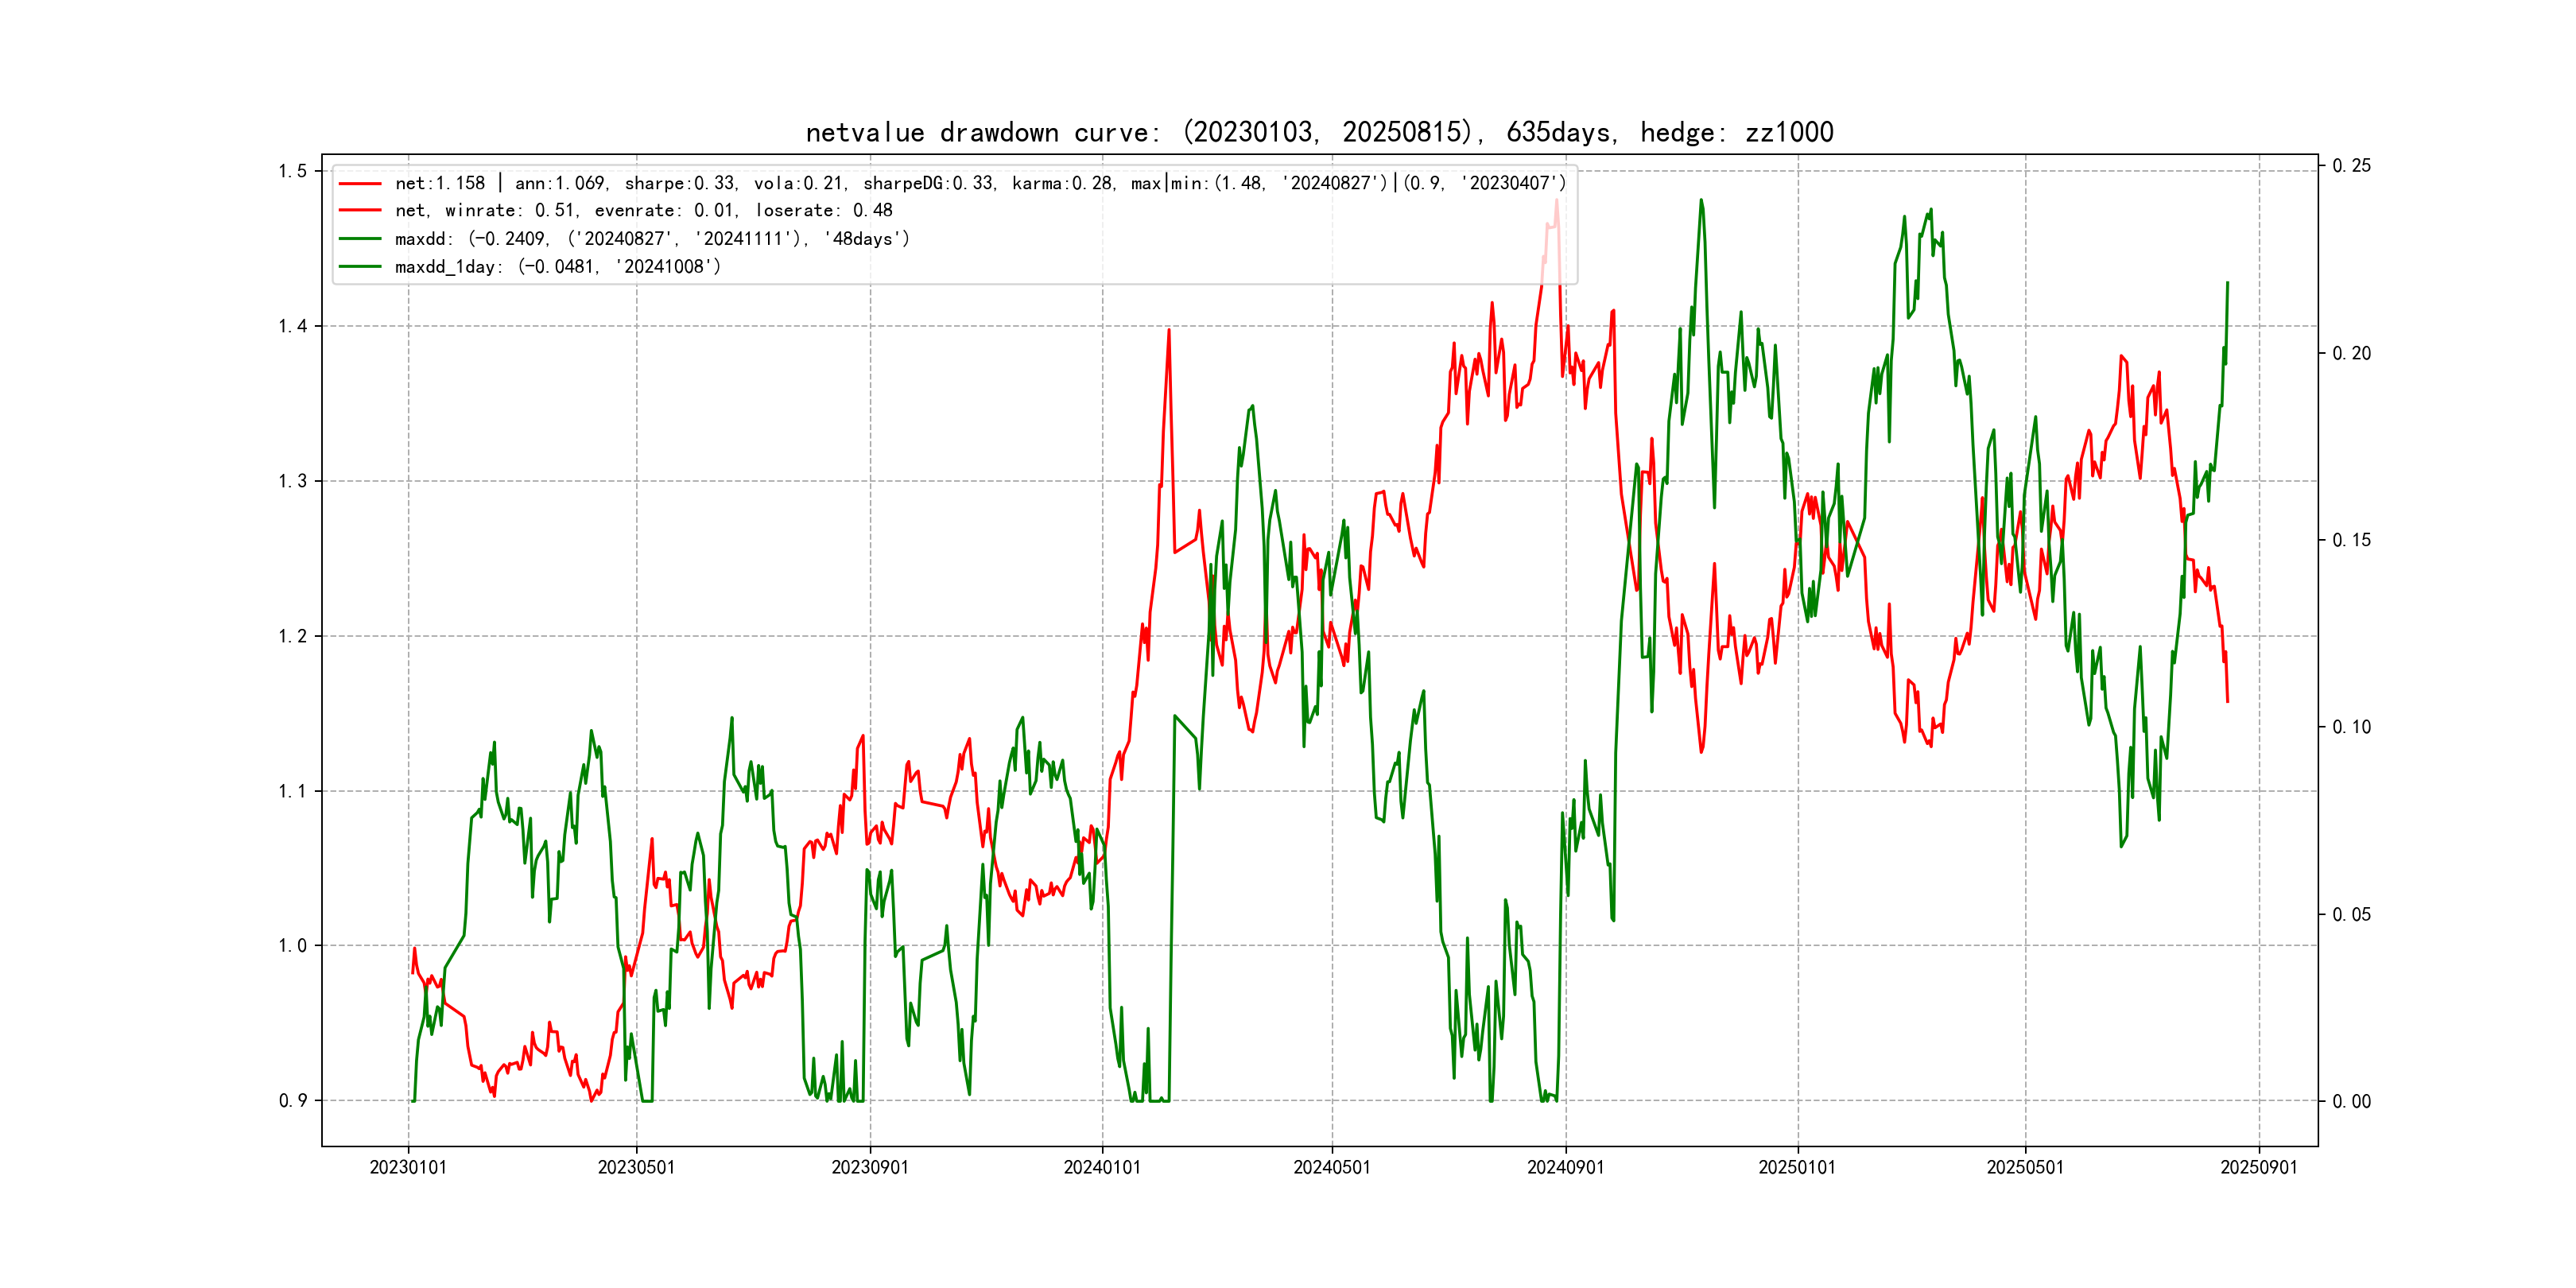Click left y-axis tick label 0.9
This screenshot has height=1288, width=2576.
pyautogui.click(x=293, y=1101)
